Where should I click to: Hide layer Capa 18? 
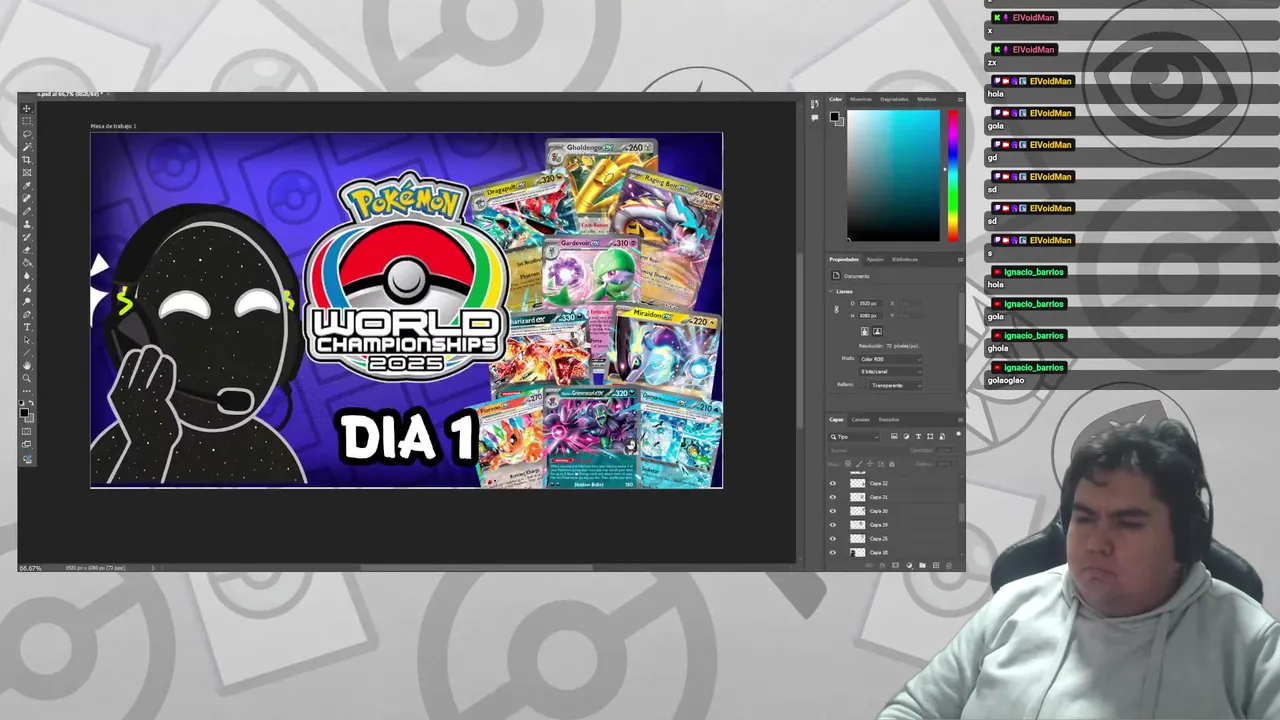[833, 553]
